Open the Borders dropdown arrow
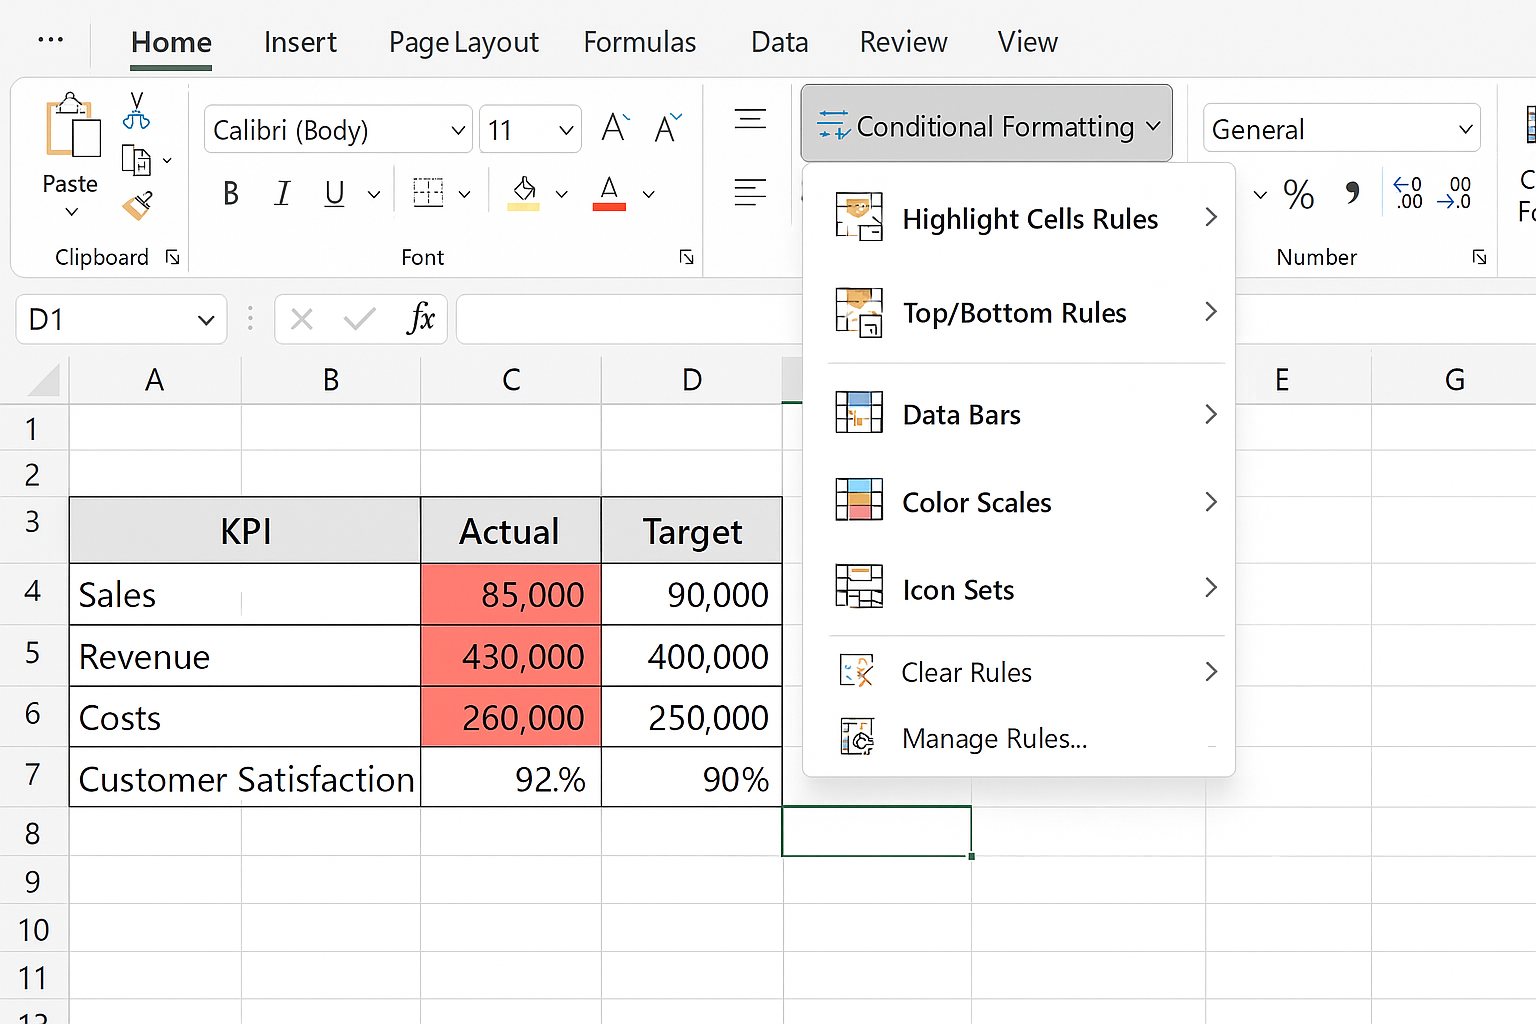Viewport: 1536px width, 1024px height. tap(465, 194)
